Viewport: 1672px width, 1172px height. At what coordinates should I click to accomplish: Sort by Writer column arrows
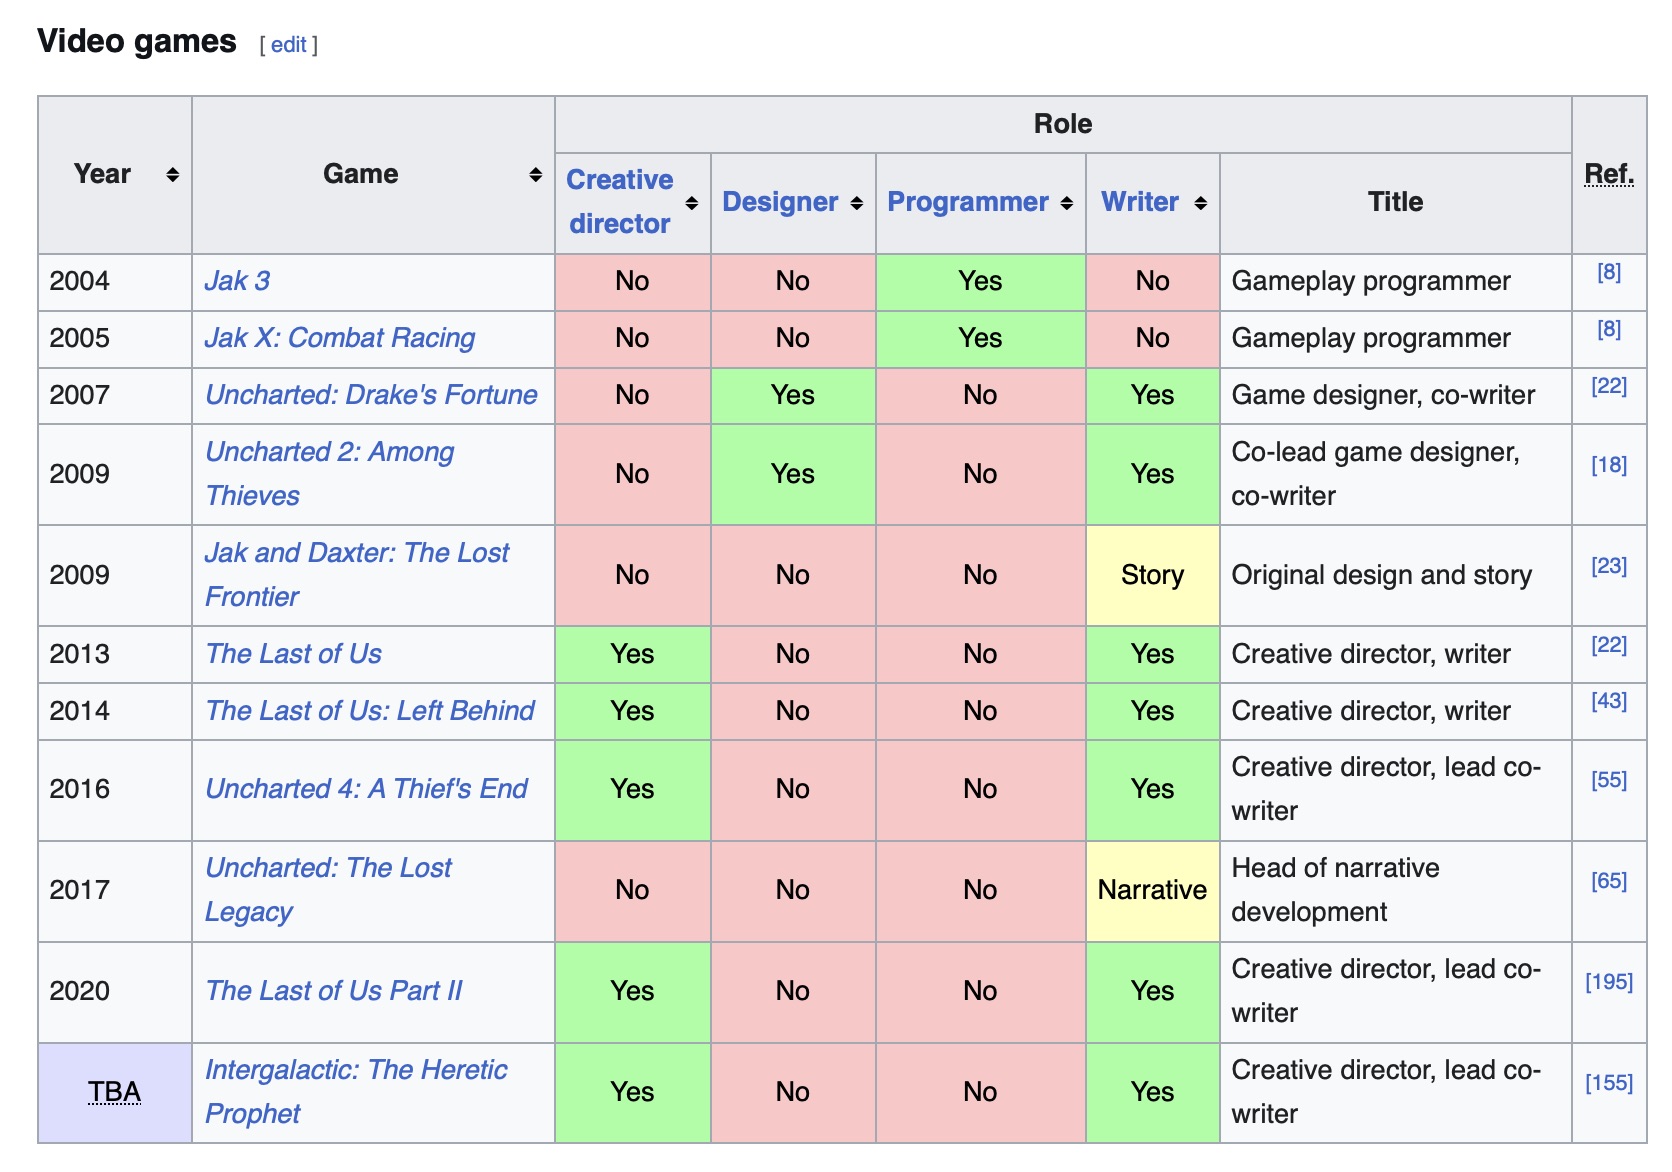coord(1201,203)
